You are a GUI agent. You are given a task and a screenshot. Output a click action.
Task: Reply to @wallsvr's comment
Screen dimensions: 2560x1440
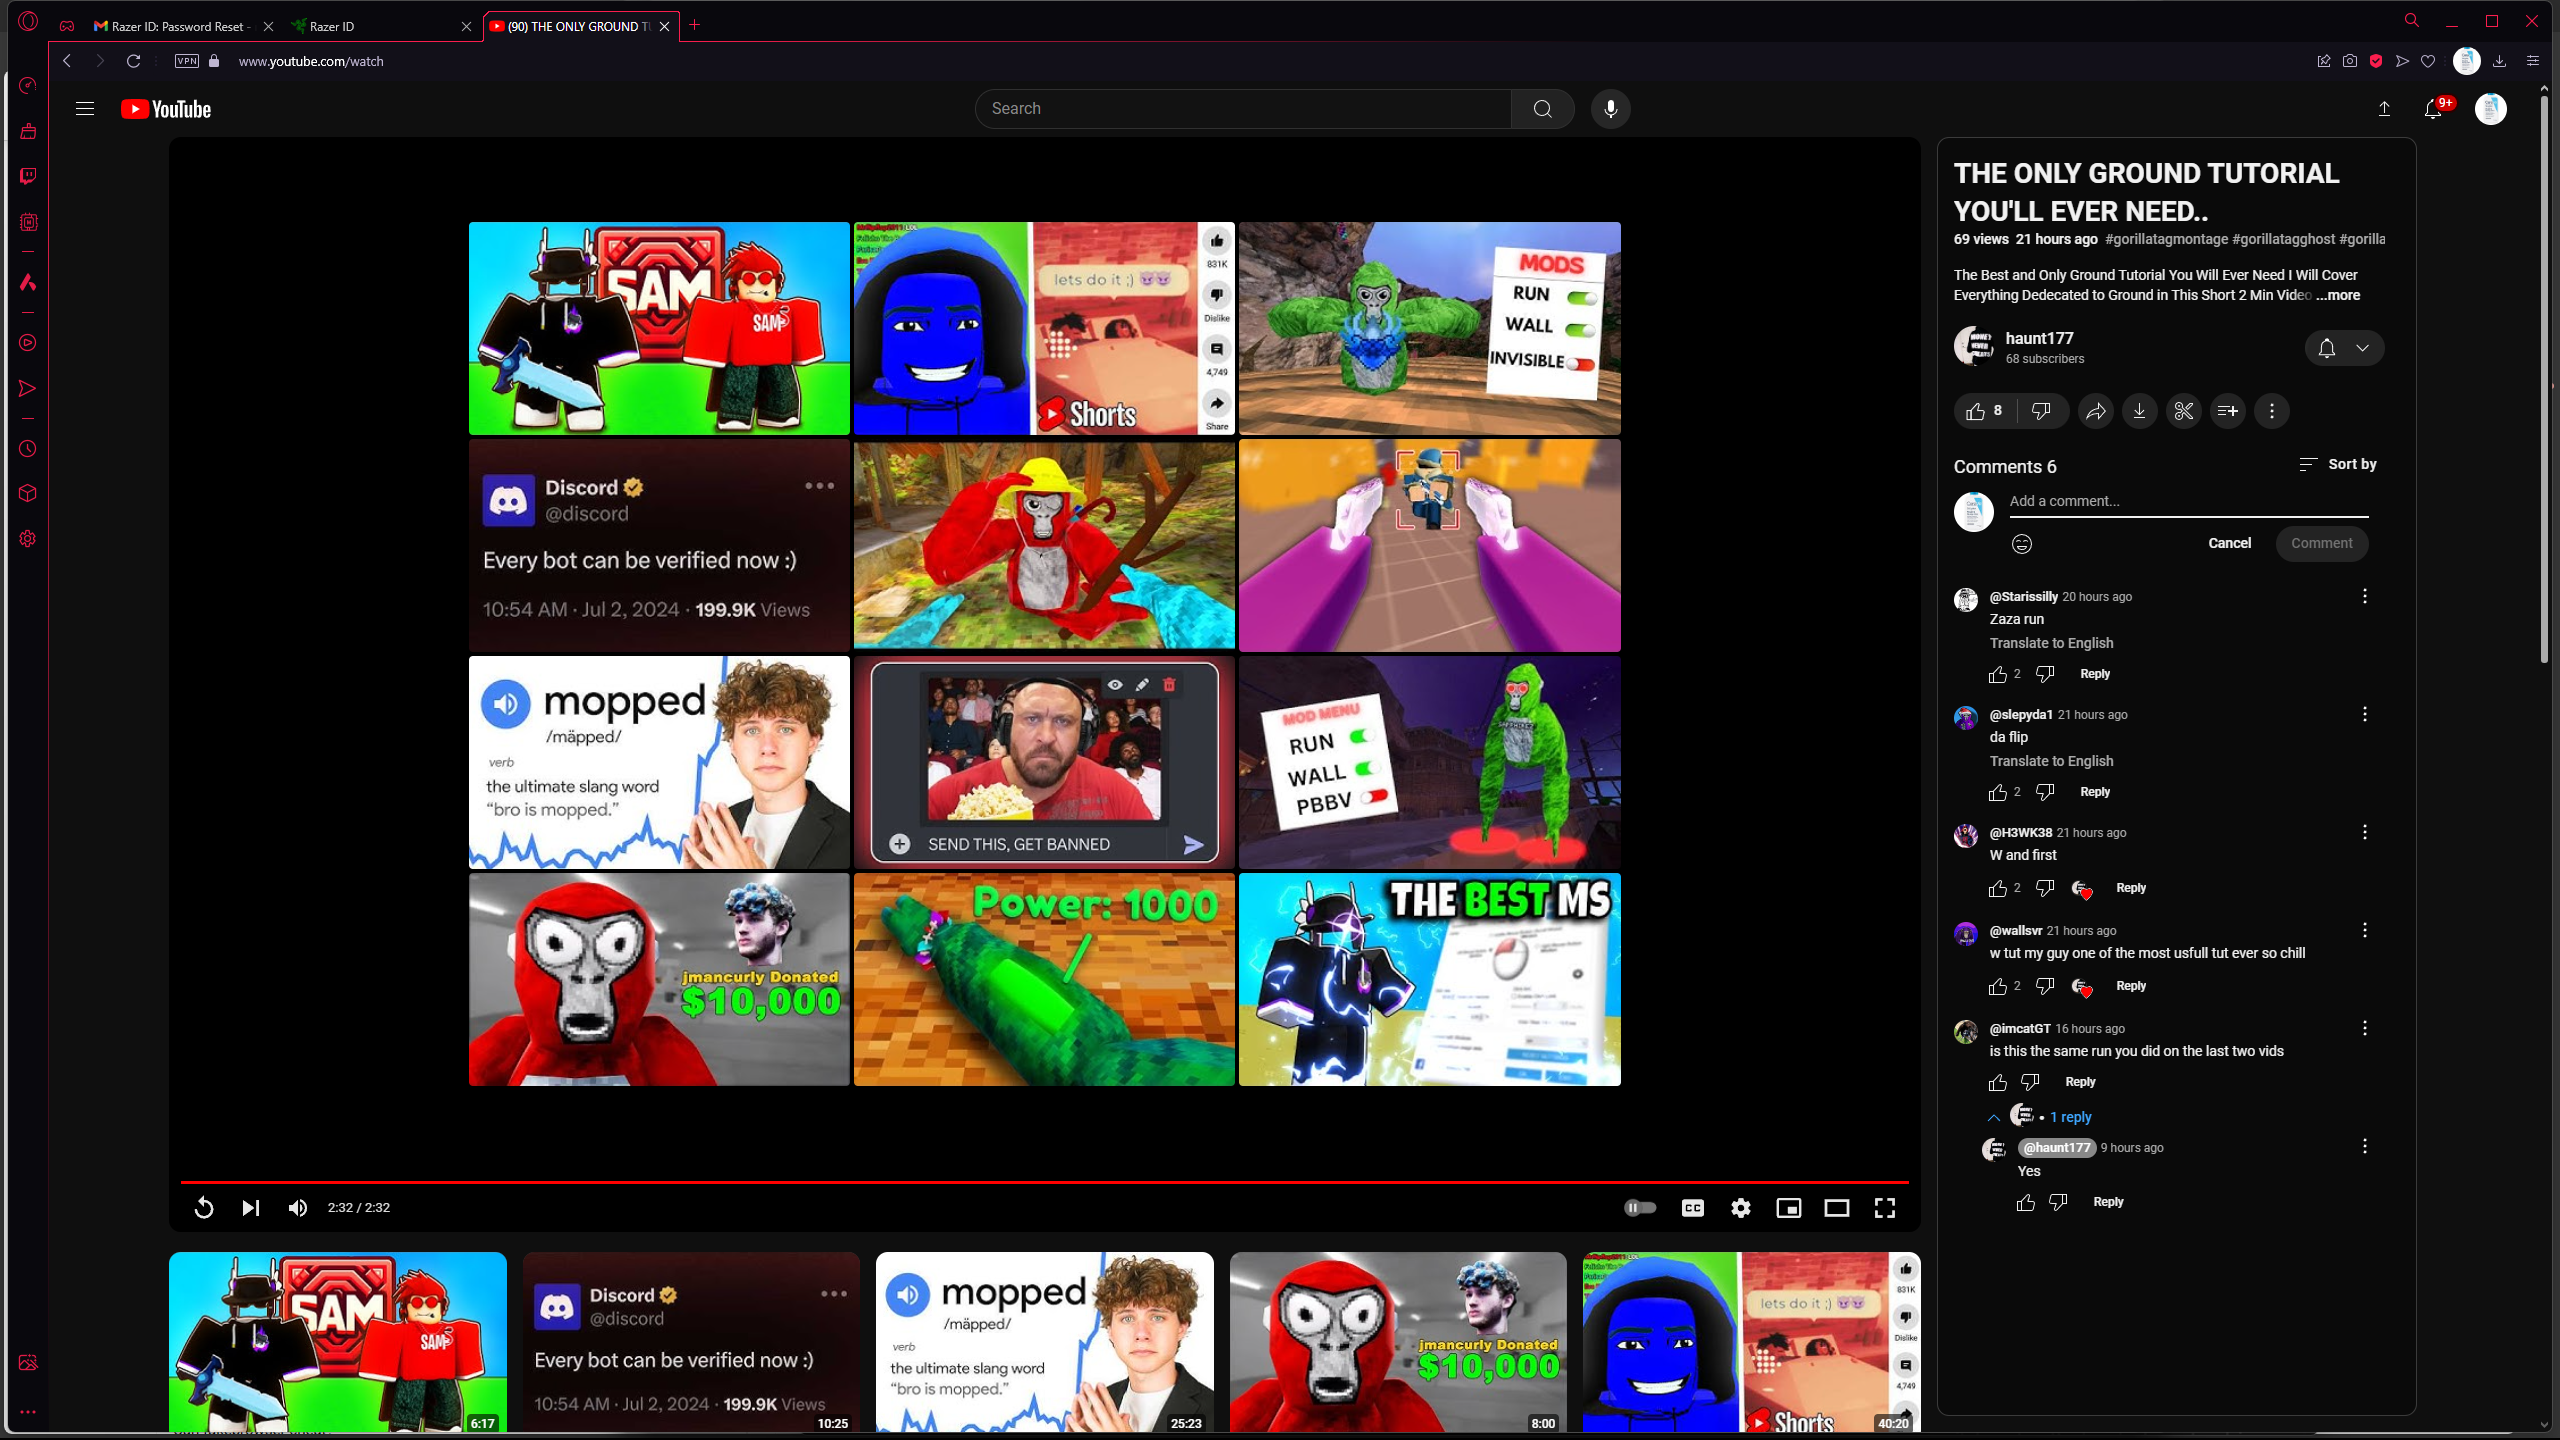pos(2130,986)
